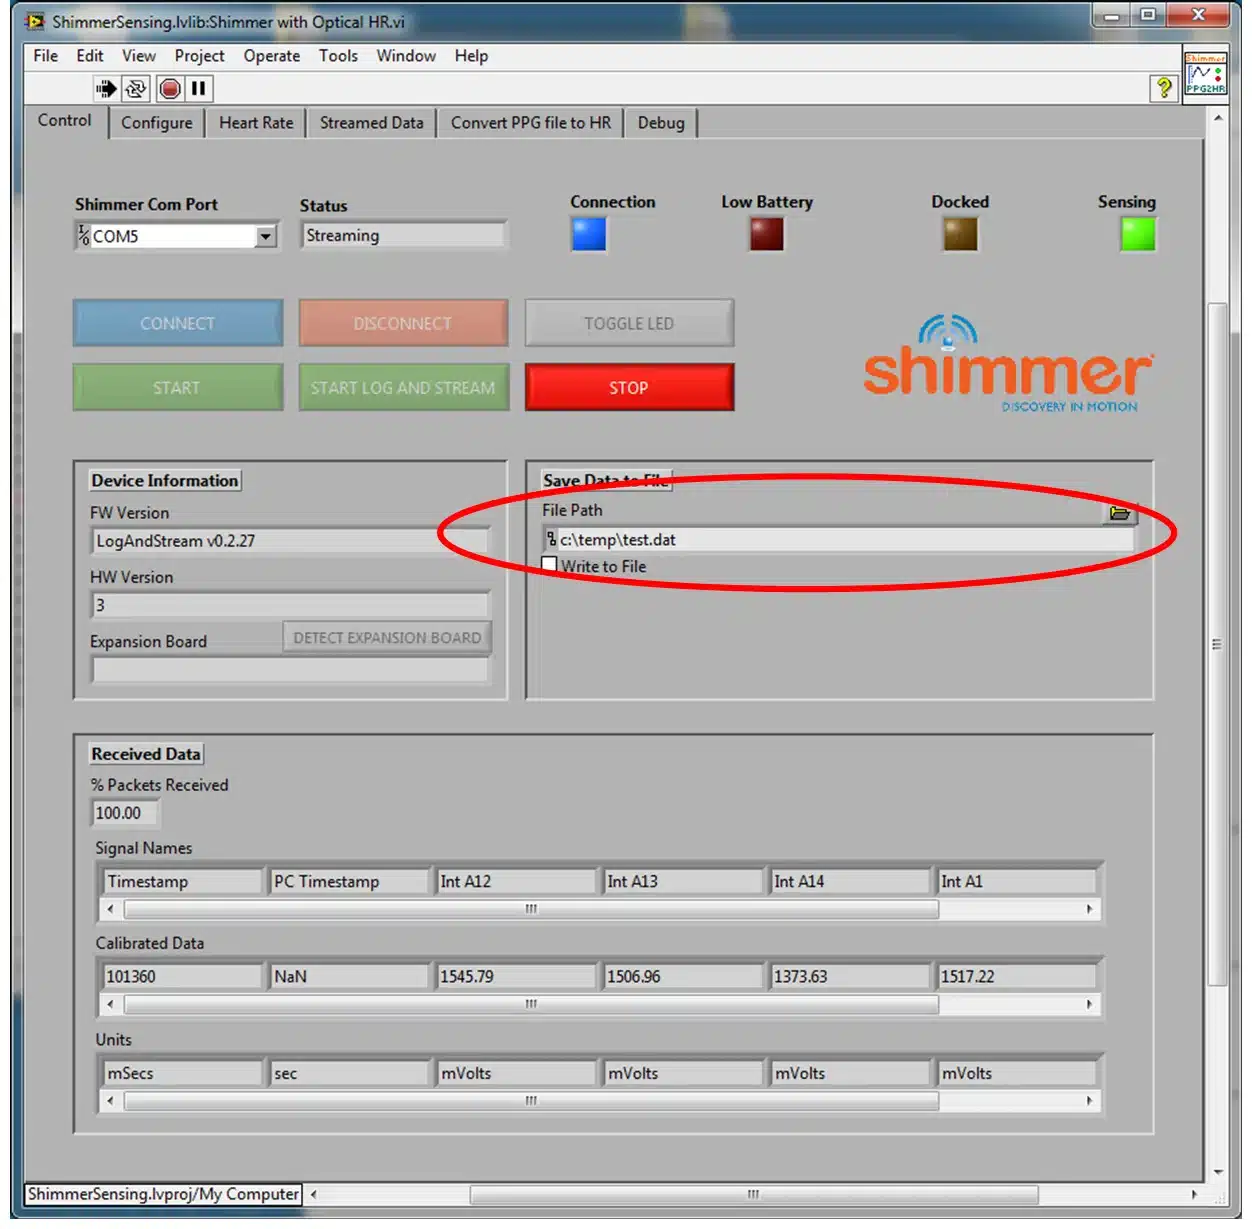Switch to Convert PPG file to HR tab
This screenshot has height=1229, width=1252.
pos(530,123)
